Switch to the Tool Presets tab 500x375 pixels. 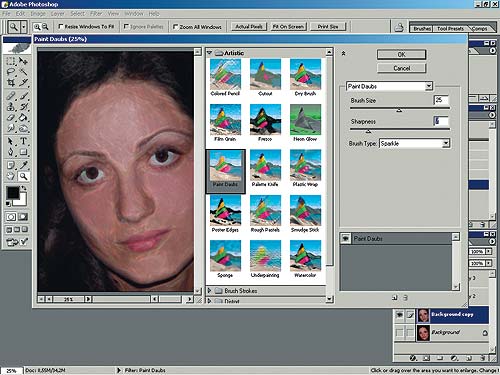450,28
